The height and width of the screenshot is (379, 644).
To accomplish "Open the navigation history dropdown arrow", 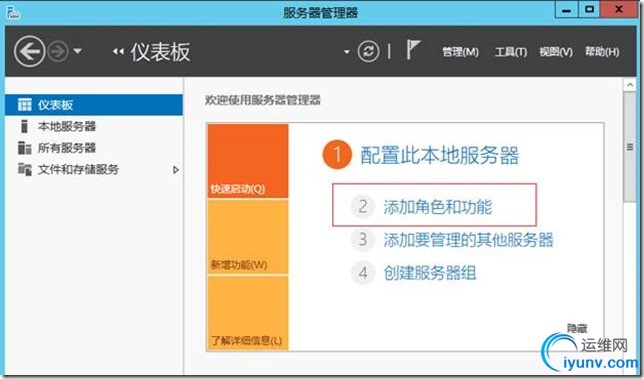I will tap(78, 52).
